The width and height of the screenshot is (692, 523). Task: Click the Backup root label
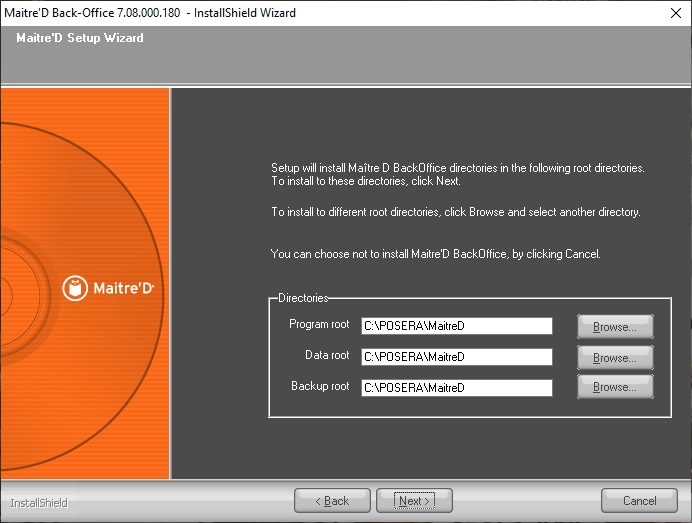(320, 386)
